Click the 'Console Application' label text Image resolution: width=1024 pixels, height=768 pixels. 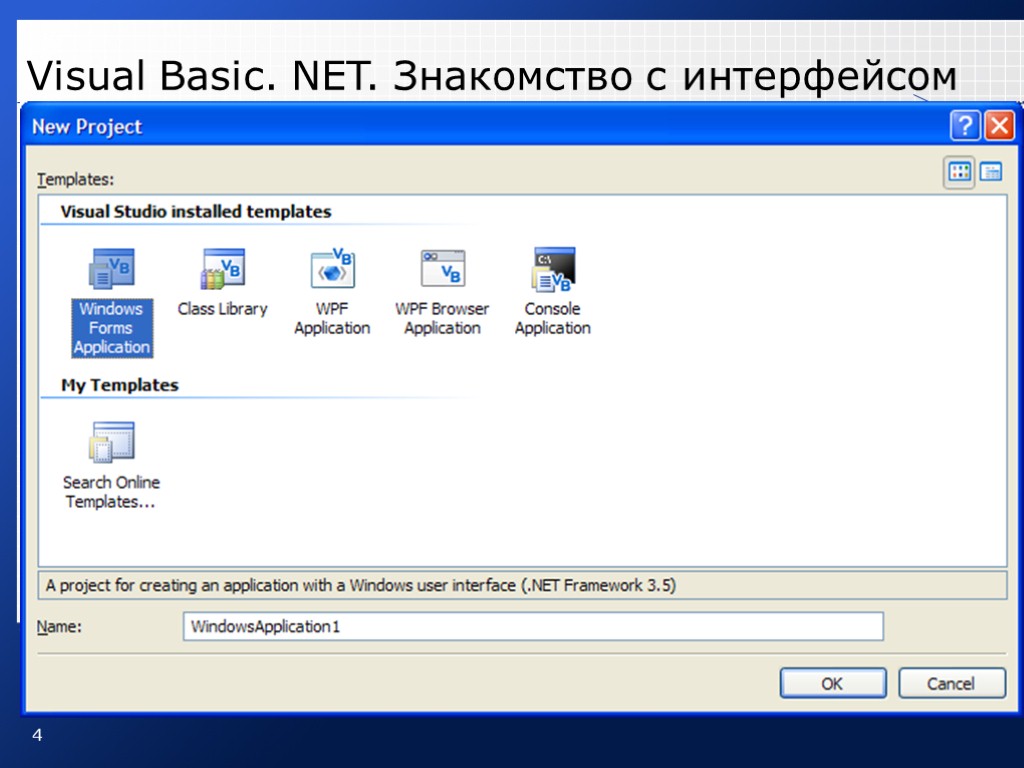tap(552, 318)
